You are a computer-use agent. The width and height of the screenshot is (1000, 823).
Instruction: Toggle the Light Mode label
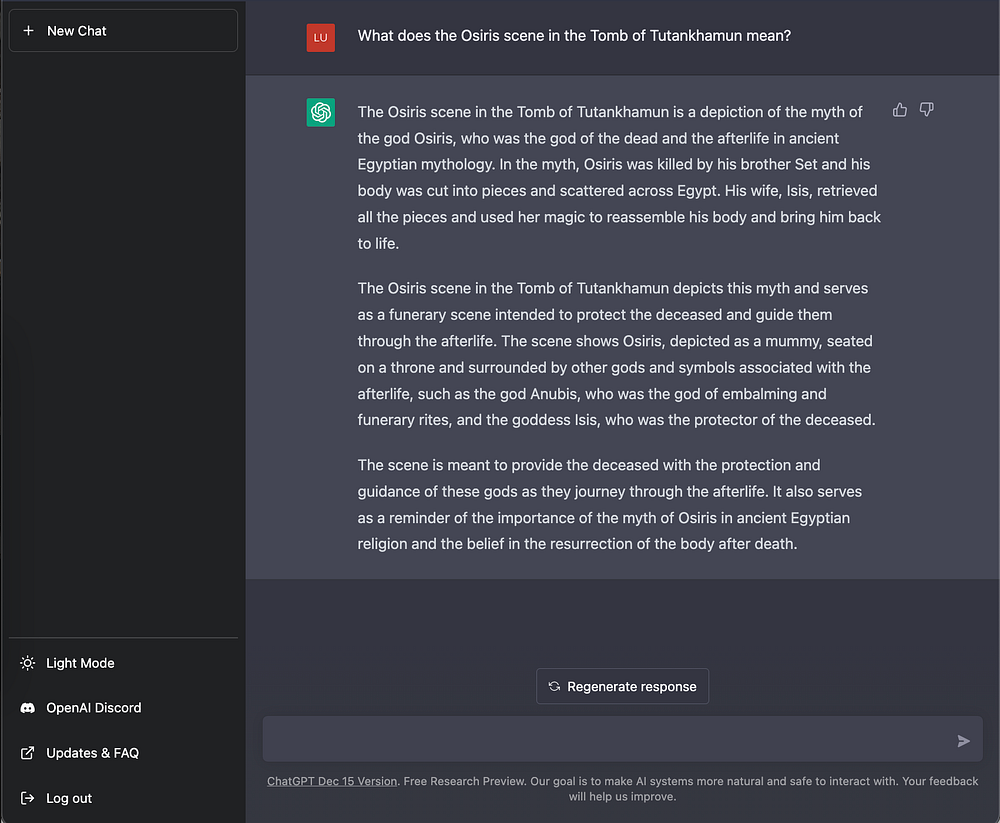pyautogui.click(x=80, y=663)
